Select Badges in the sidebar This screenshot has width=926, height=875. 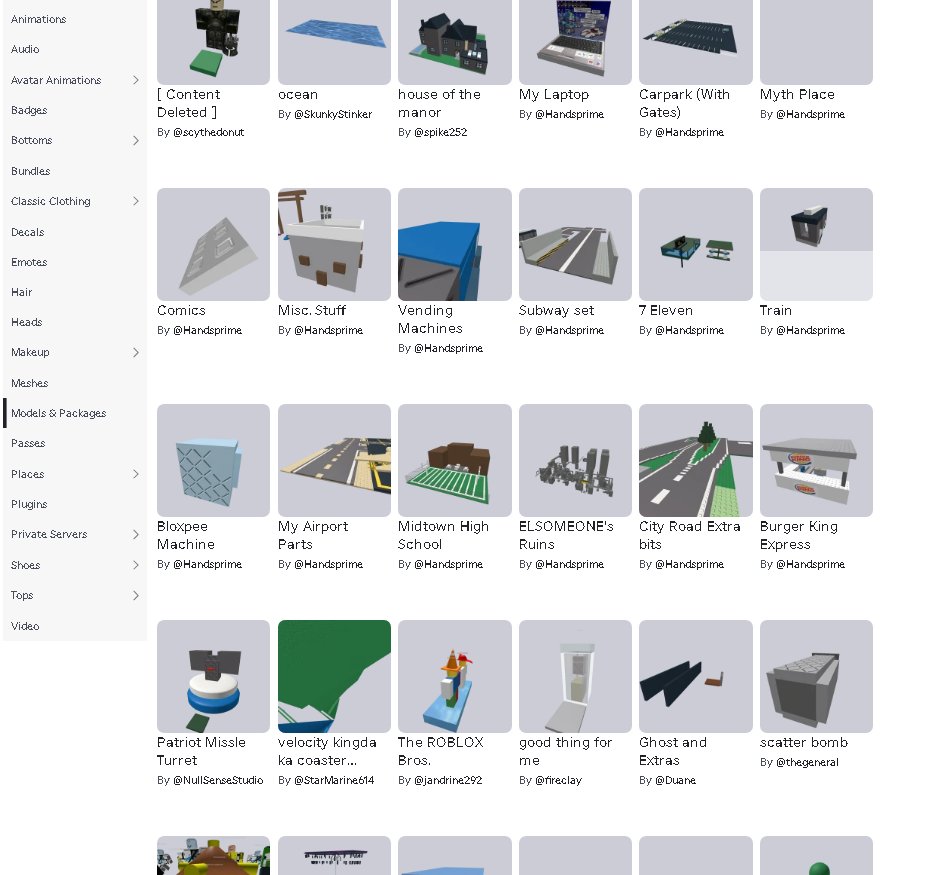click(x=29, y=110)
